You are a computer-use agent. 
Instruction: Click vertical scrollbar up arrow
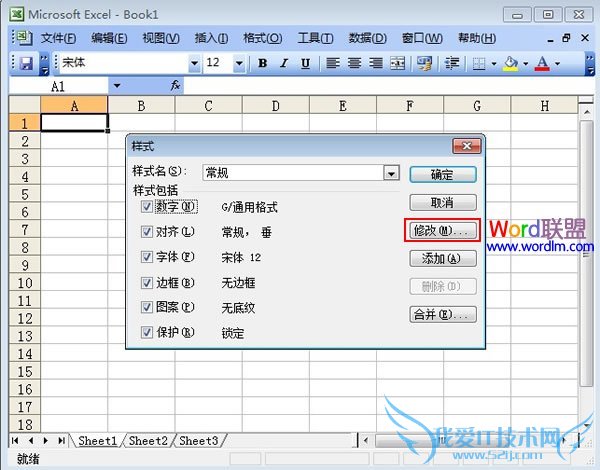point(587,112)
